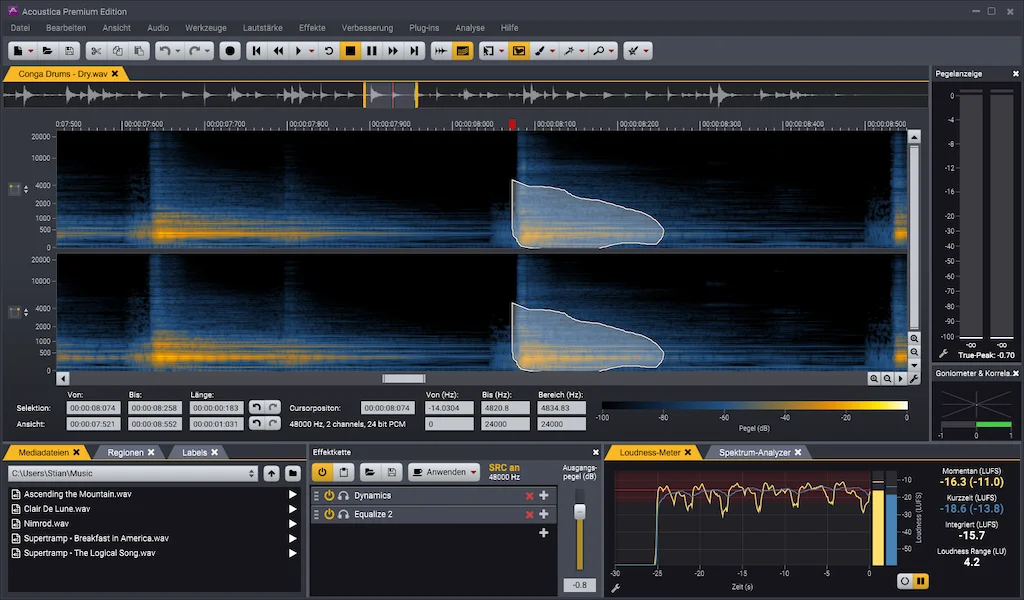Click the Save disk icon in main toolbar
This screenshot has height=600, width=1024.
pyautogui.click(x=69, y=51)
